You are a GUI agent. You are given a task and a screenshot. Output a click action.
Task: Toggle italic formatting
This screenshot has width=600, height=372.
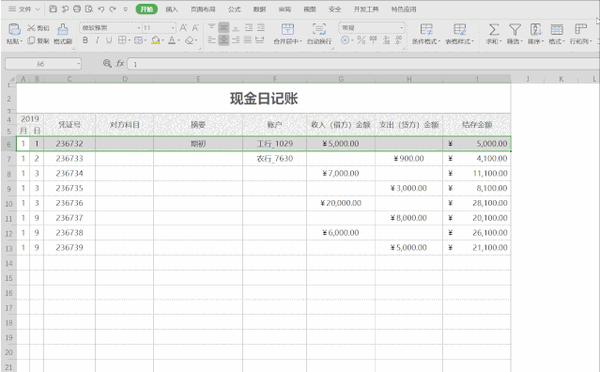(x=97, y=40)
